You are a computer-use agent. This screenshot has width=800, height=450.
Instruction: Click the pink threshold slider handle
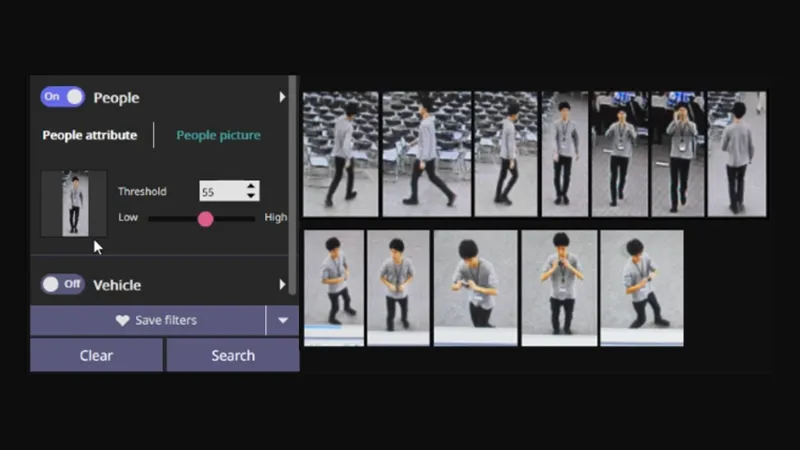tap(205, 218)
